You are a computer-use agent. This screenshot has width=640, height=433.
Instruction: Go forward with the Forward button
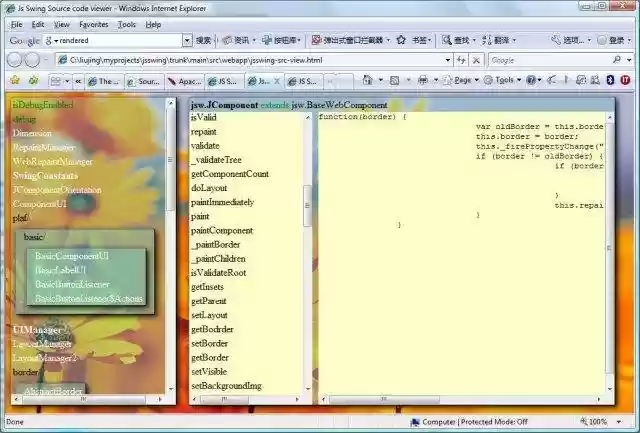click(33, 60)
